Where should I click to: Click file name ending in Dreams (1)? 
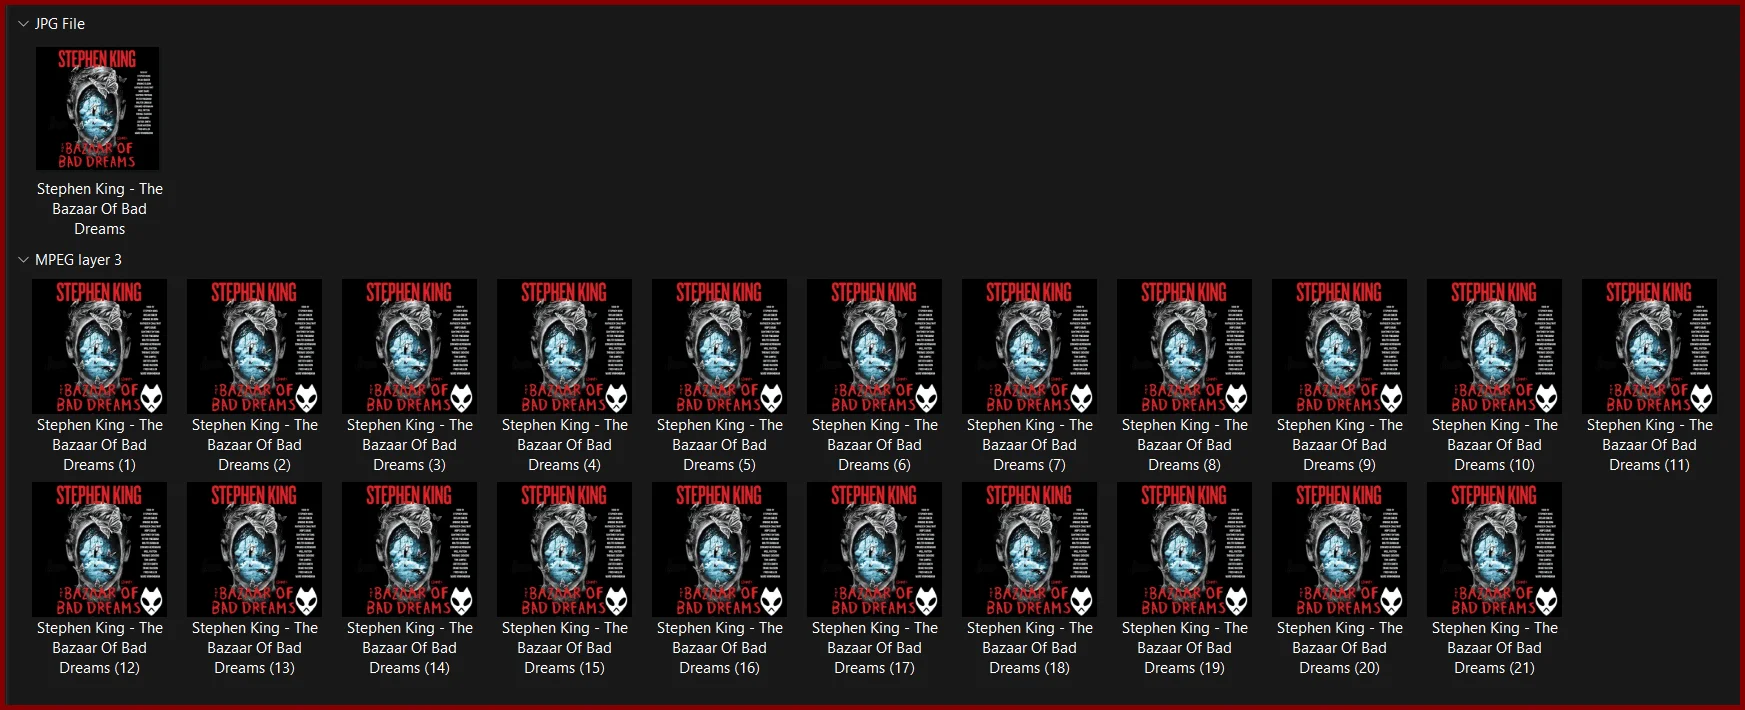pos(99,445)
